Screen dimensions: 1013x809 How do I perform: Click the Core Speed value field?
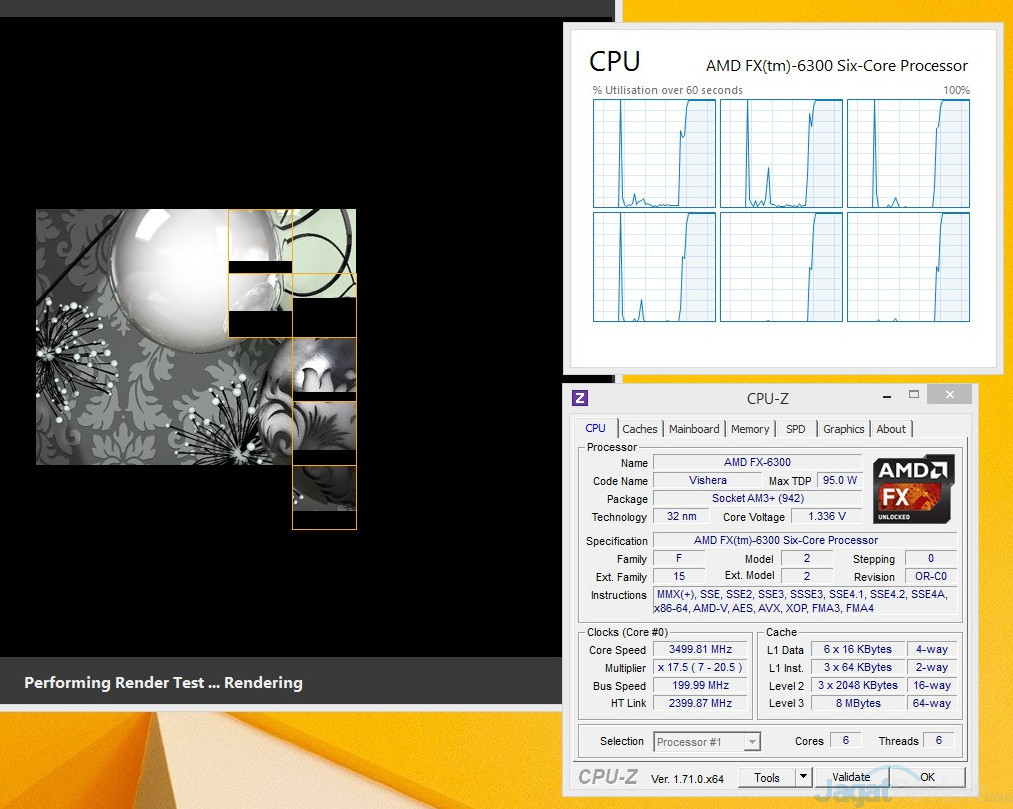(x=700, y=650)
